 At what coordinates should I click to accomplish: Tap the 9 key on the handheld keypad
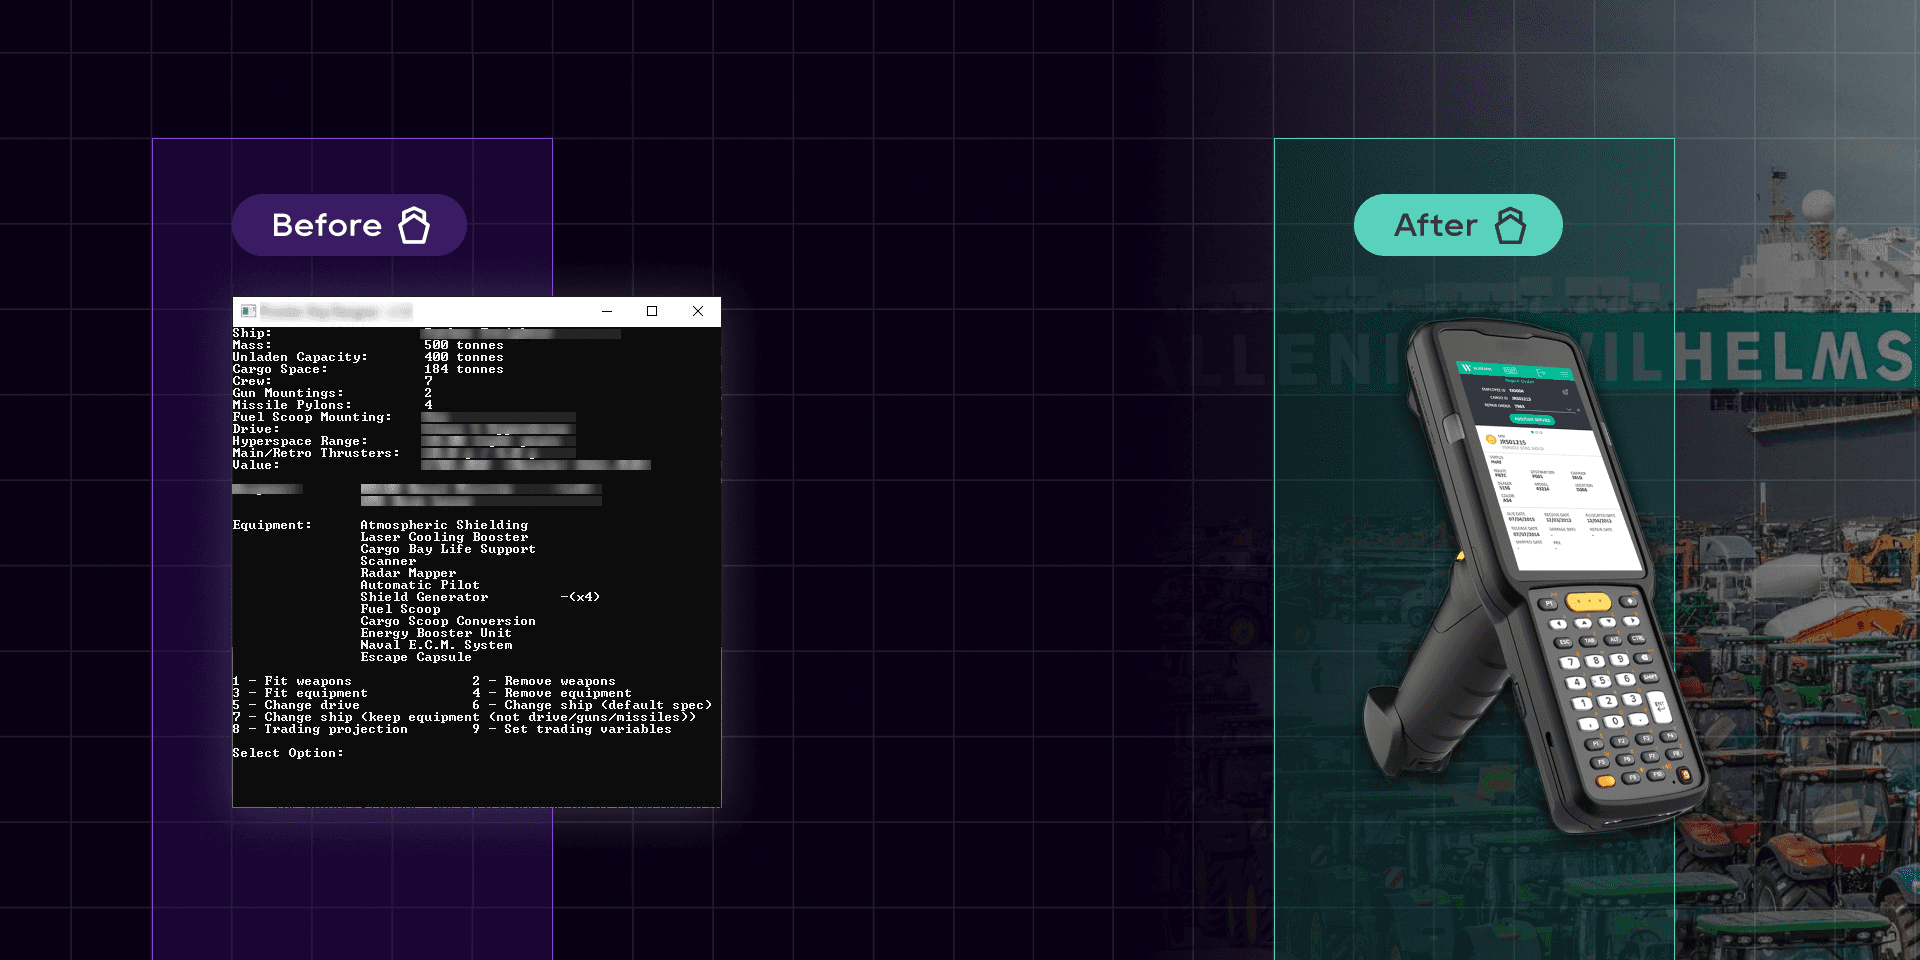point(1619,659)
